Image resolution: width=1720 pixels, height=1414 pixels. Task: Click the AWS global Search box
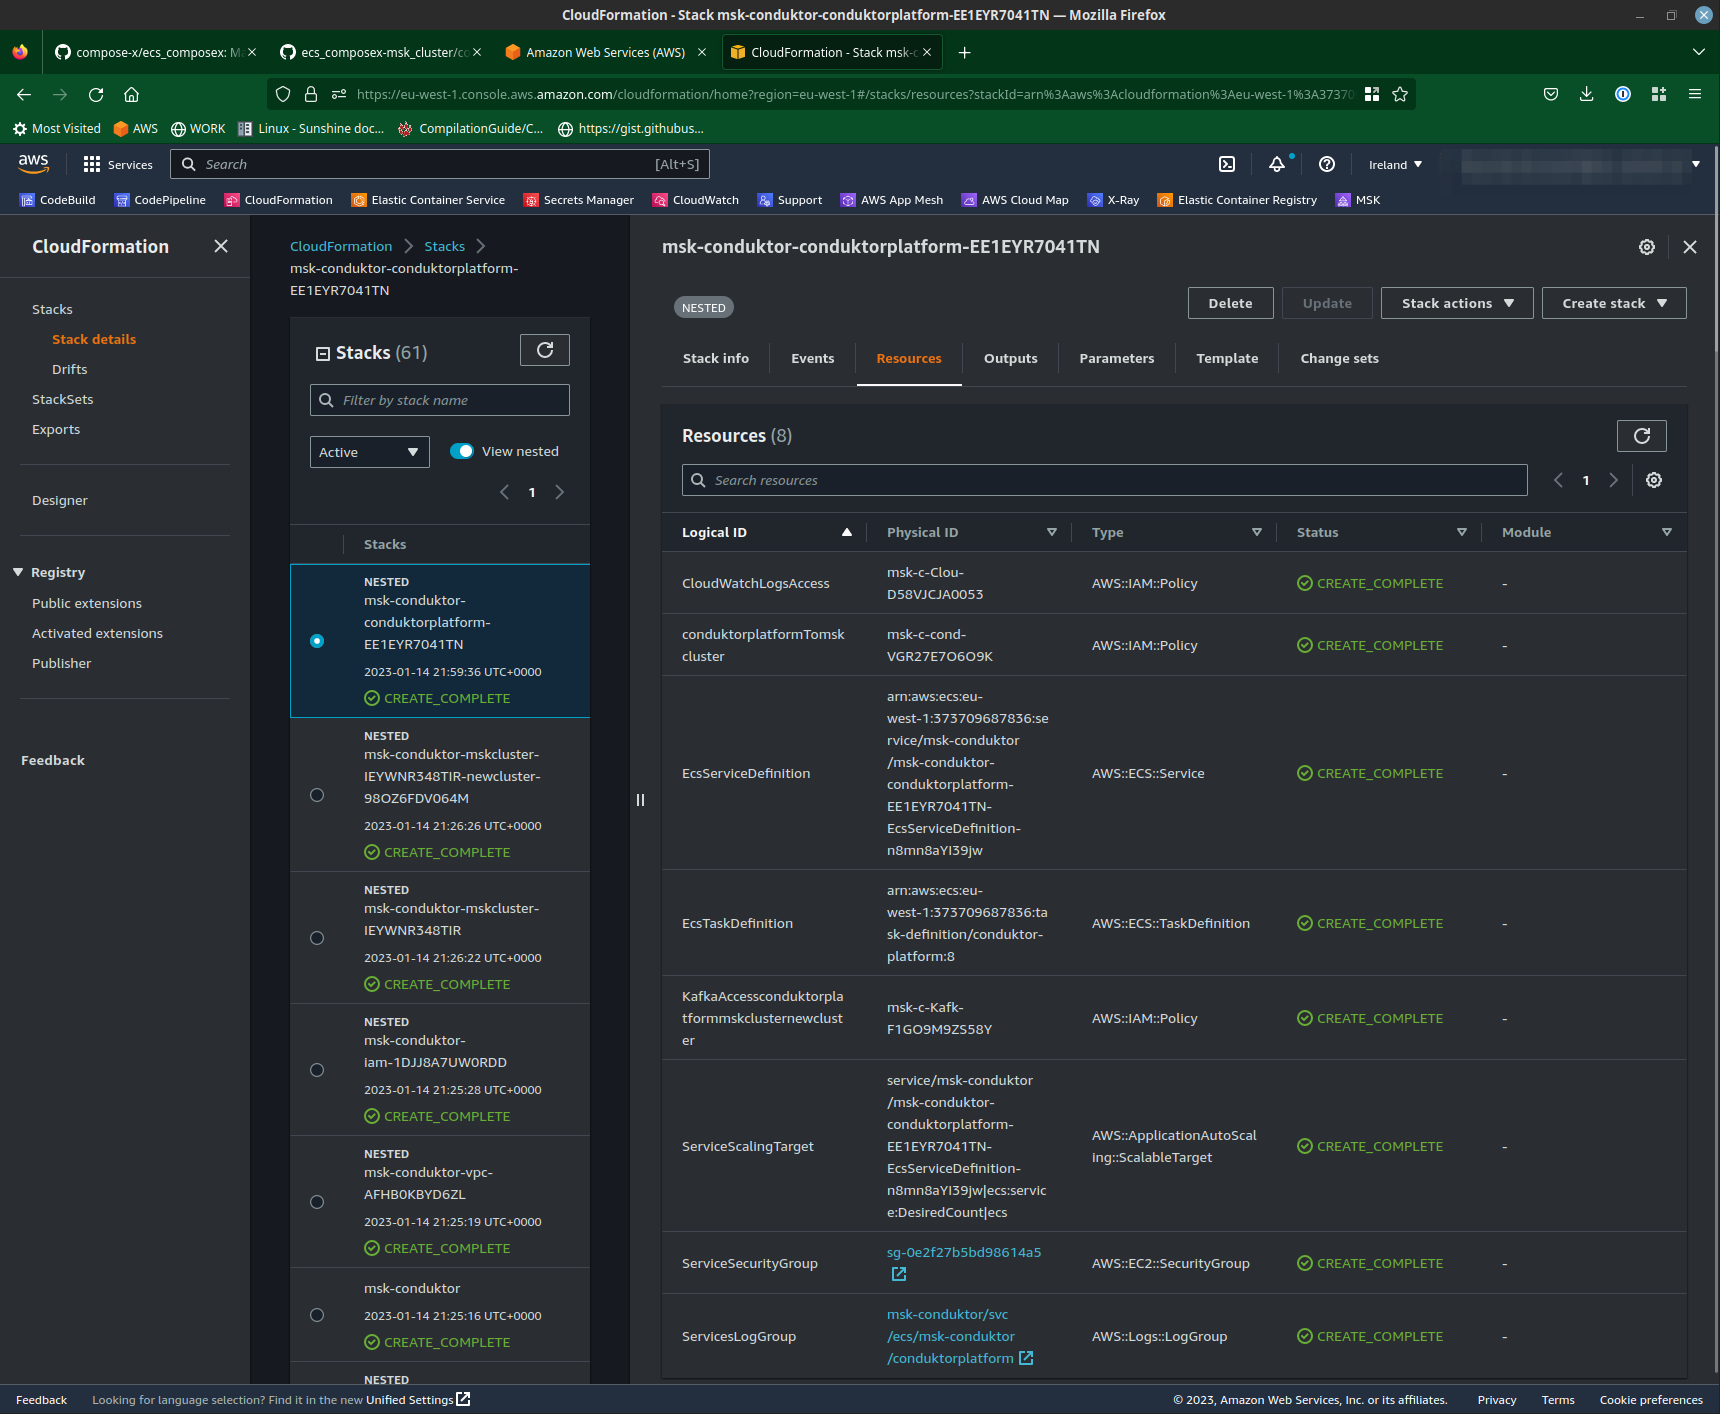440,164
